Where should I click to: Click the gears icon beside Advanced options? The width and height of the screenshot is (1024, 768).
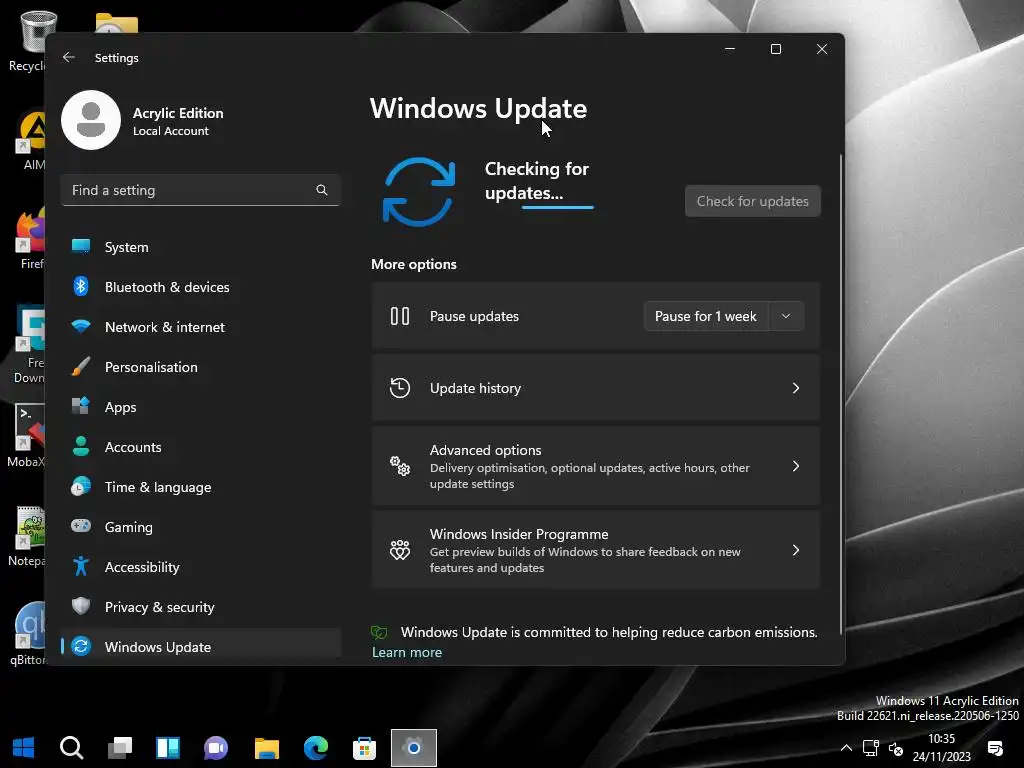click(x=400, y=466)
